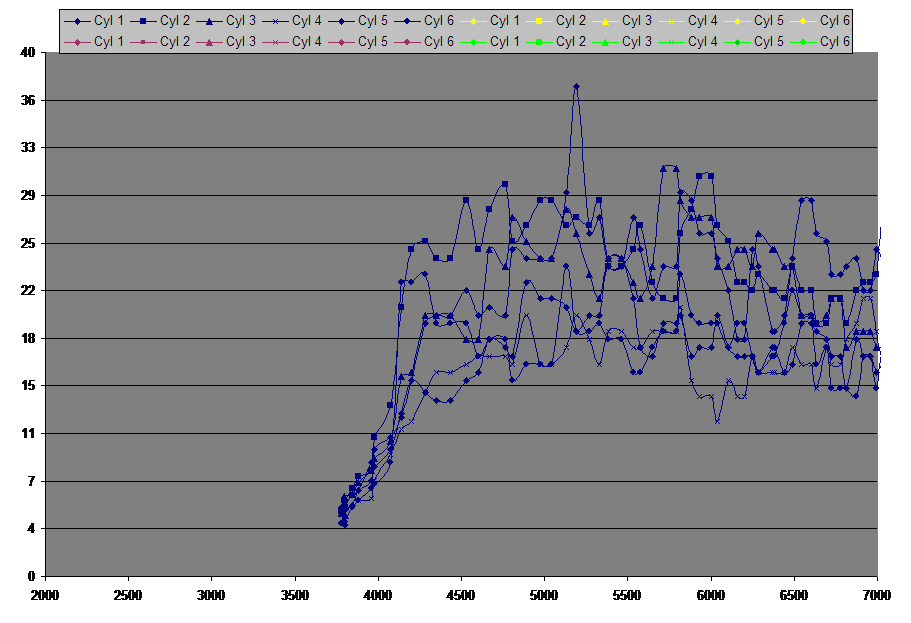911x623 pixels.
Task: Click the green Cyl 6 legend label
Action: [x=836, y=41]
